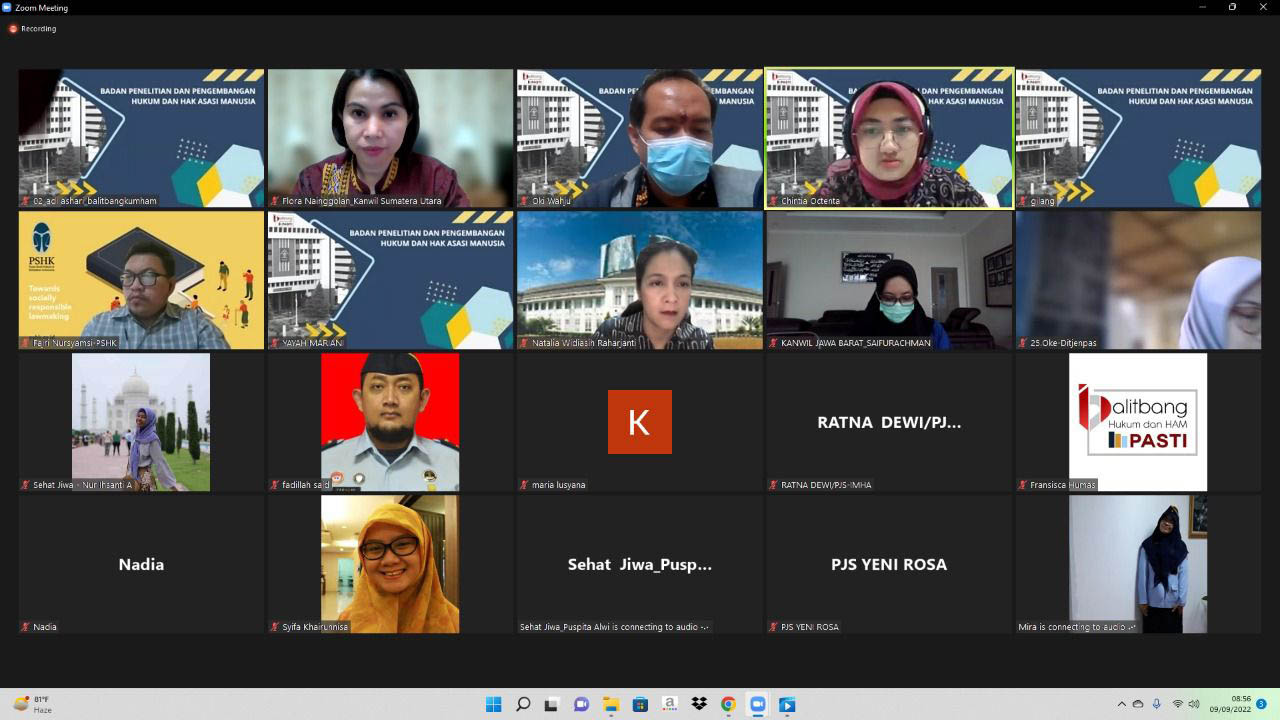The height and width of the screenshot is (720, 1280).
Task: Select KANWIL JAWA BARAT_SAIFURACHMAN tile
Action: 889,280
